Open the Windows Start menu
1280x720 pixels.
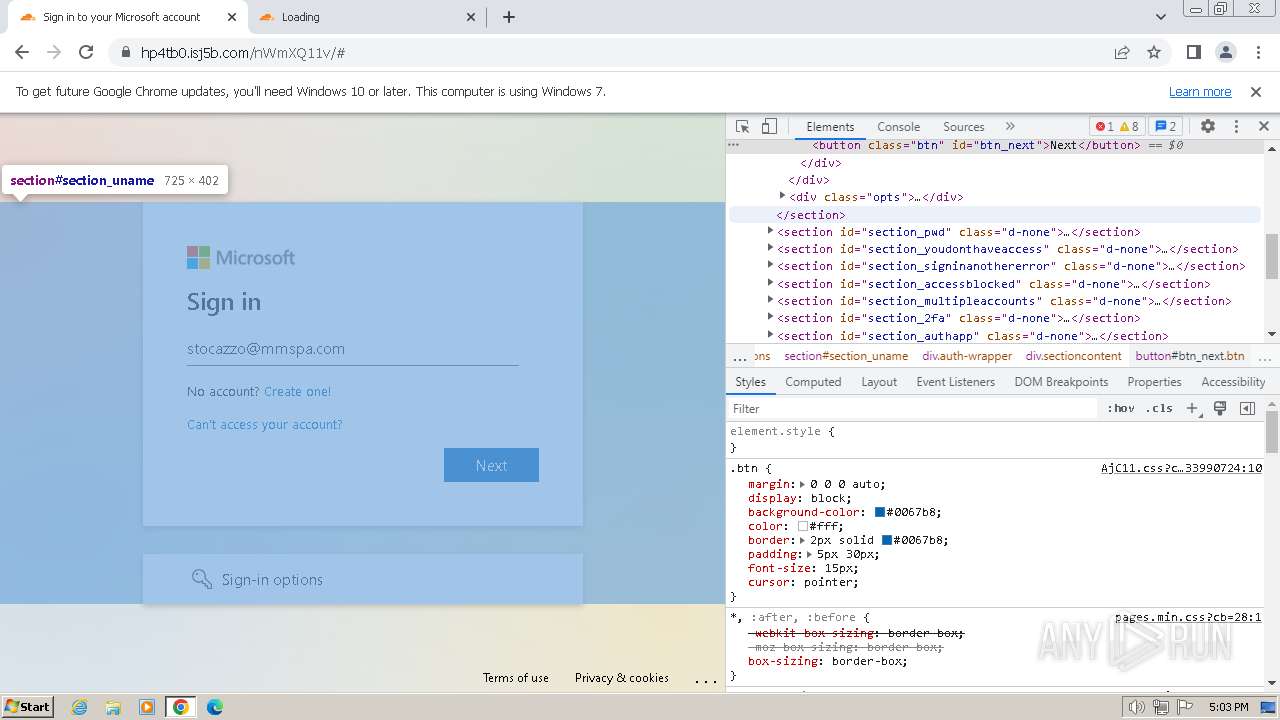pos(28,706)
